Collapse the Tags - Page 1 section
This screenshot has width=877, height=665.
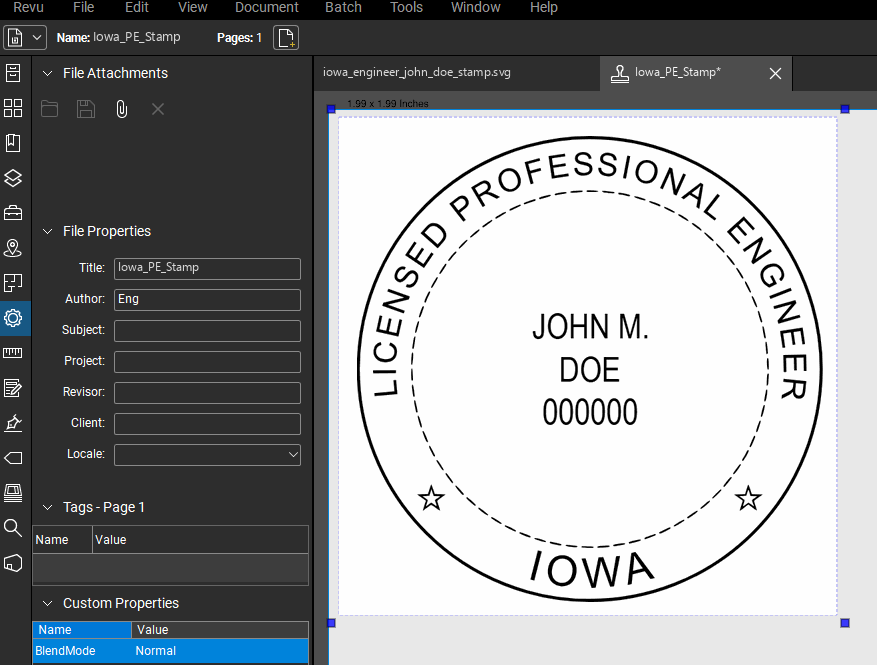(48, 507)
